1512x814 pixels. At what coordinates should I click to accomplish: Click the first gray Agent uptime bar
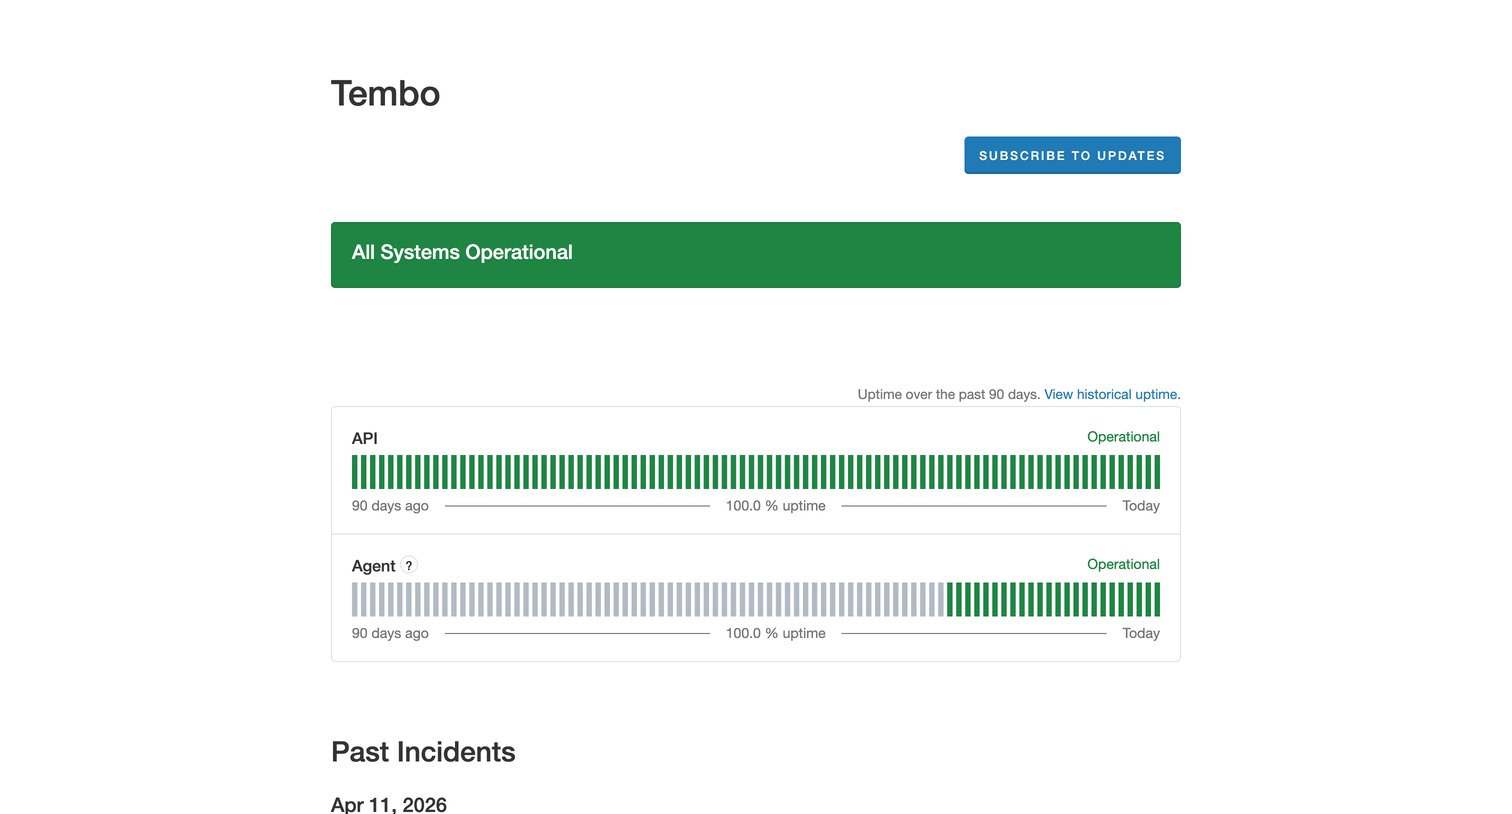(355, 600)
